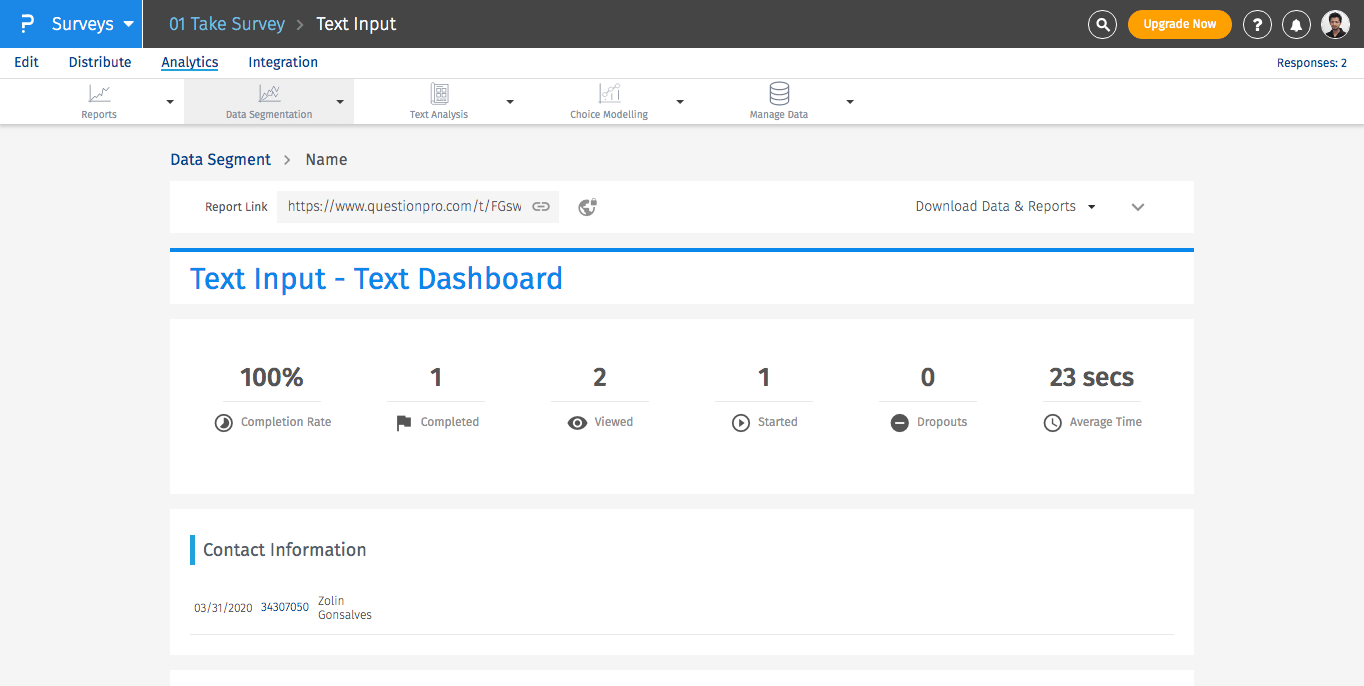
Task: Click the user profile avatar
Action: [1335, 24]
